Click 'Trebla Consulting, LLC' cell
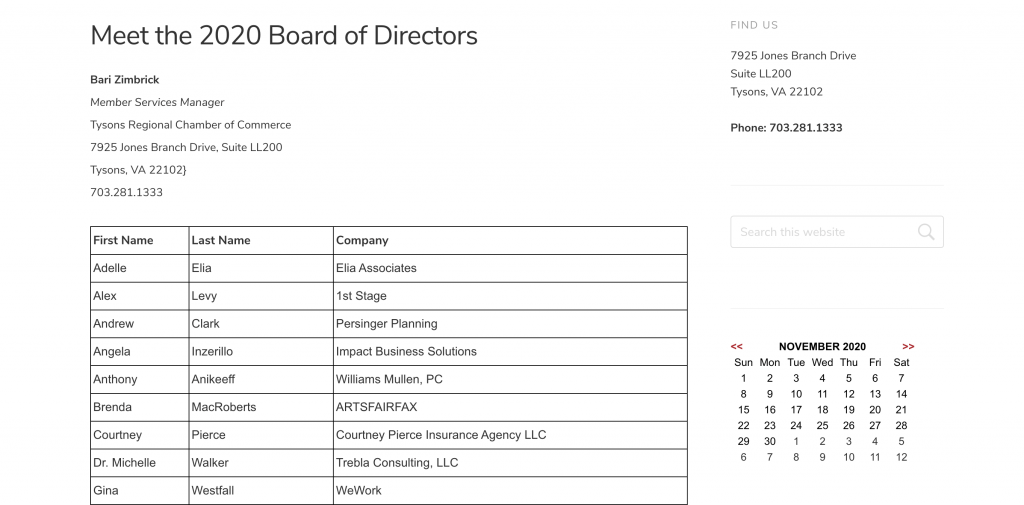The image size is (1024, 505). [510, 463]
